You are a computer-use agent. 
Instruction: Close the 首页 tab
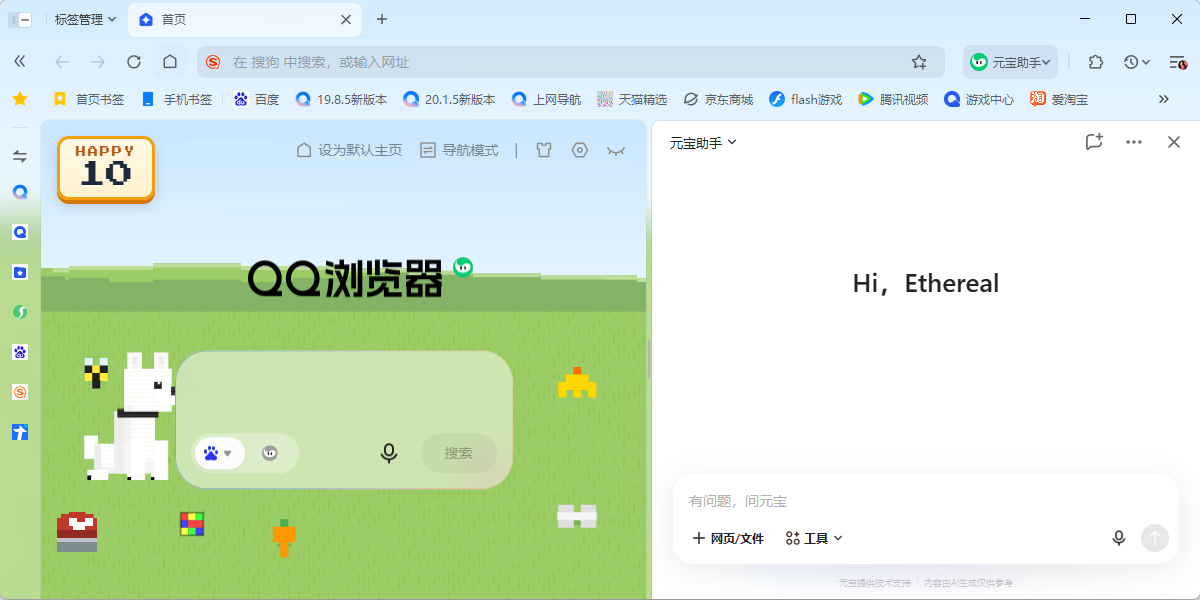(347, 19)
